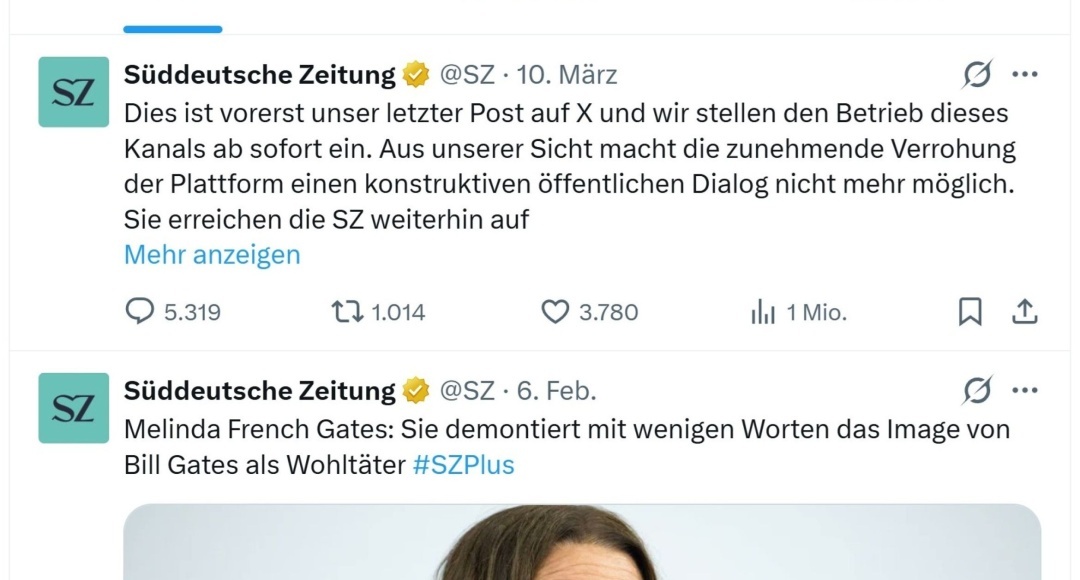Open the 6. Feb. post timestamp
1080x580 pixels.
[557, 390]
